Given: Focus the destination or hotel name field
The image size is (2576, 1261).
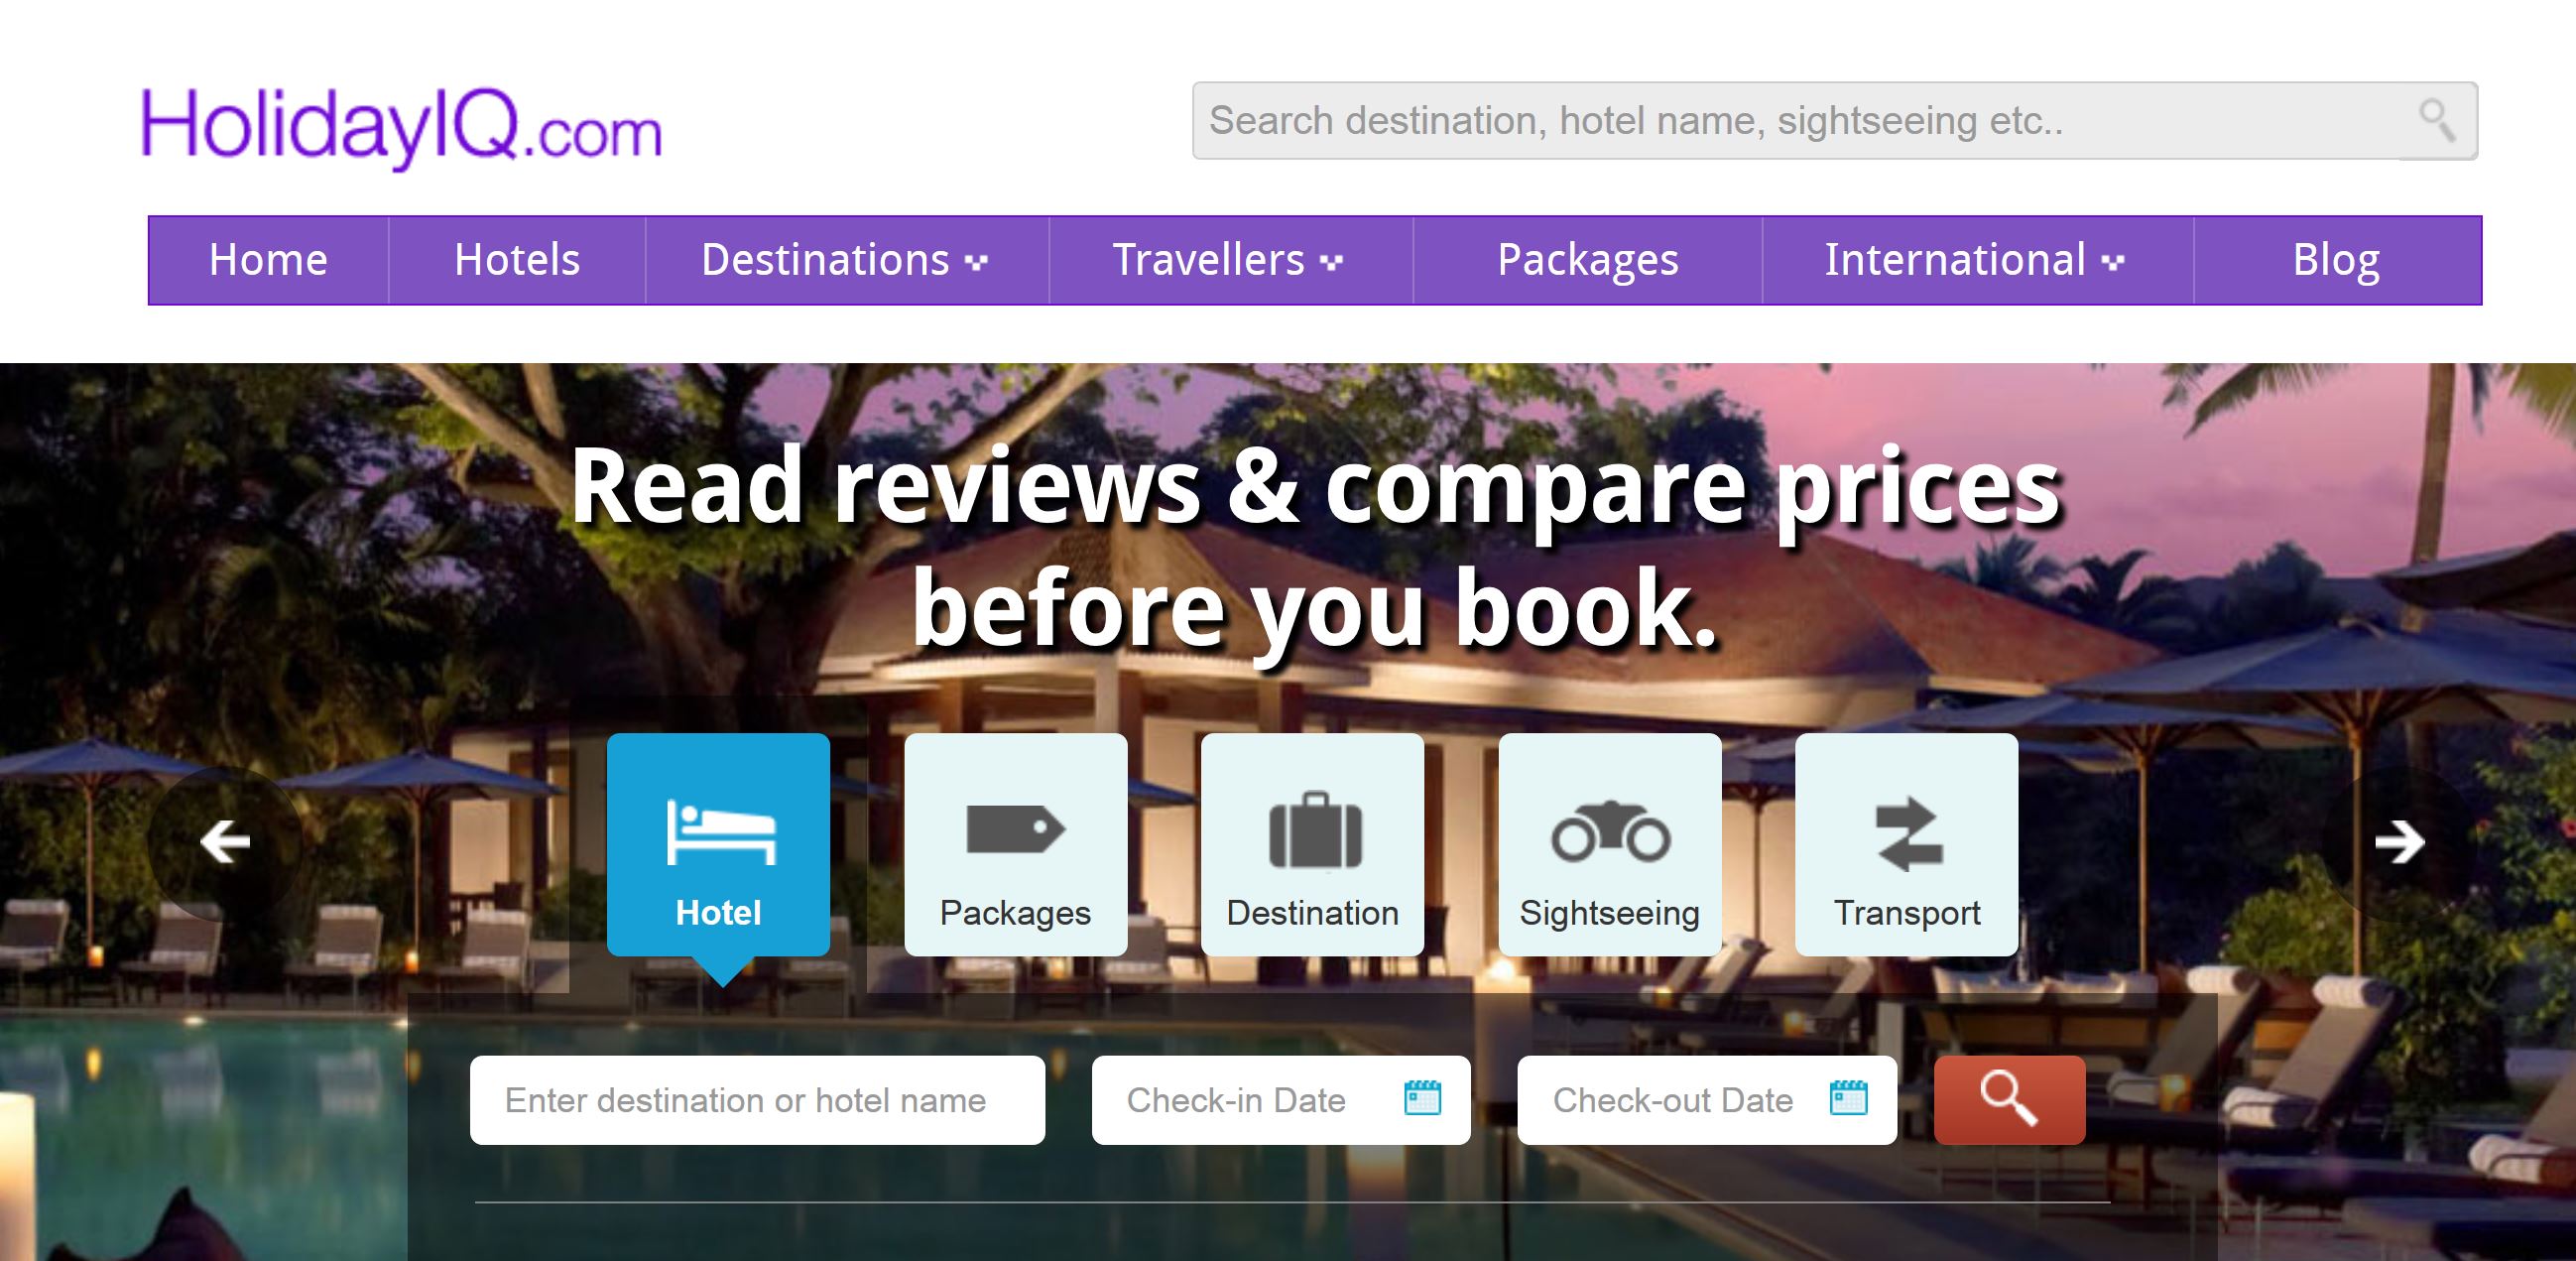Looking at the screenshot, I should click(x=757, y=1100).
